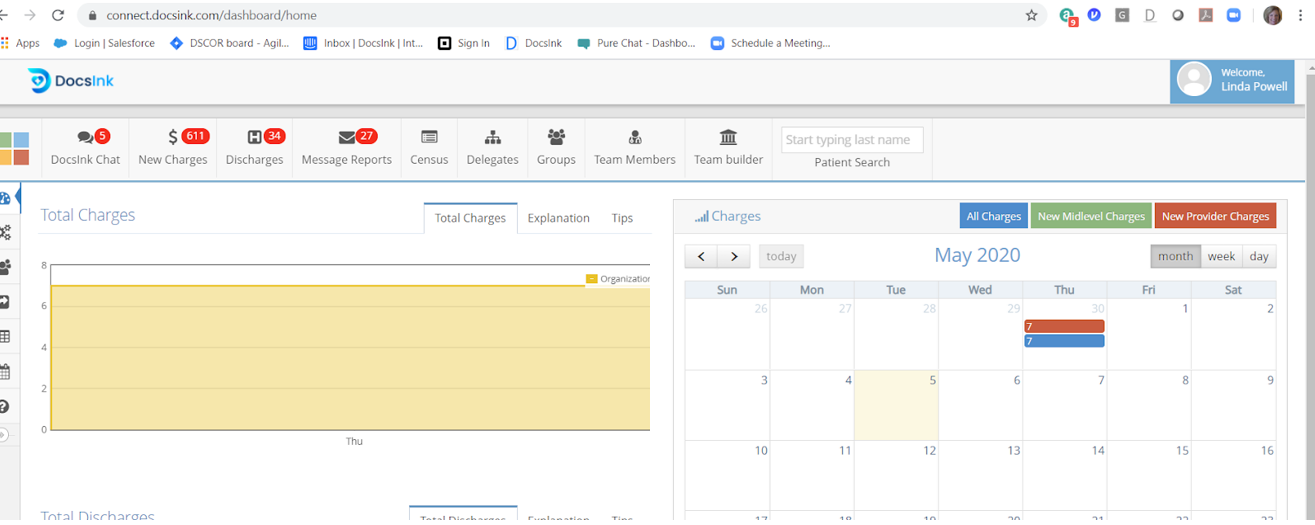This screenshot has width=1315, height=525.
Task: Open the help question-mark sidebar icon
Action: coord(5,407)
